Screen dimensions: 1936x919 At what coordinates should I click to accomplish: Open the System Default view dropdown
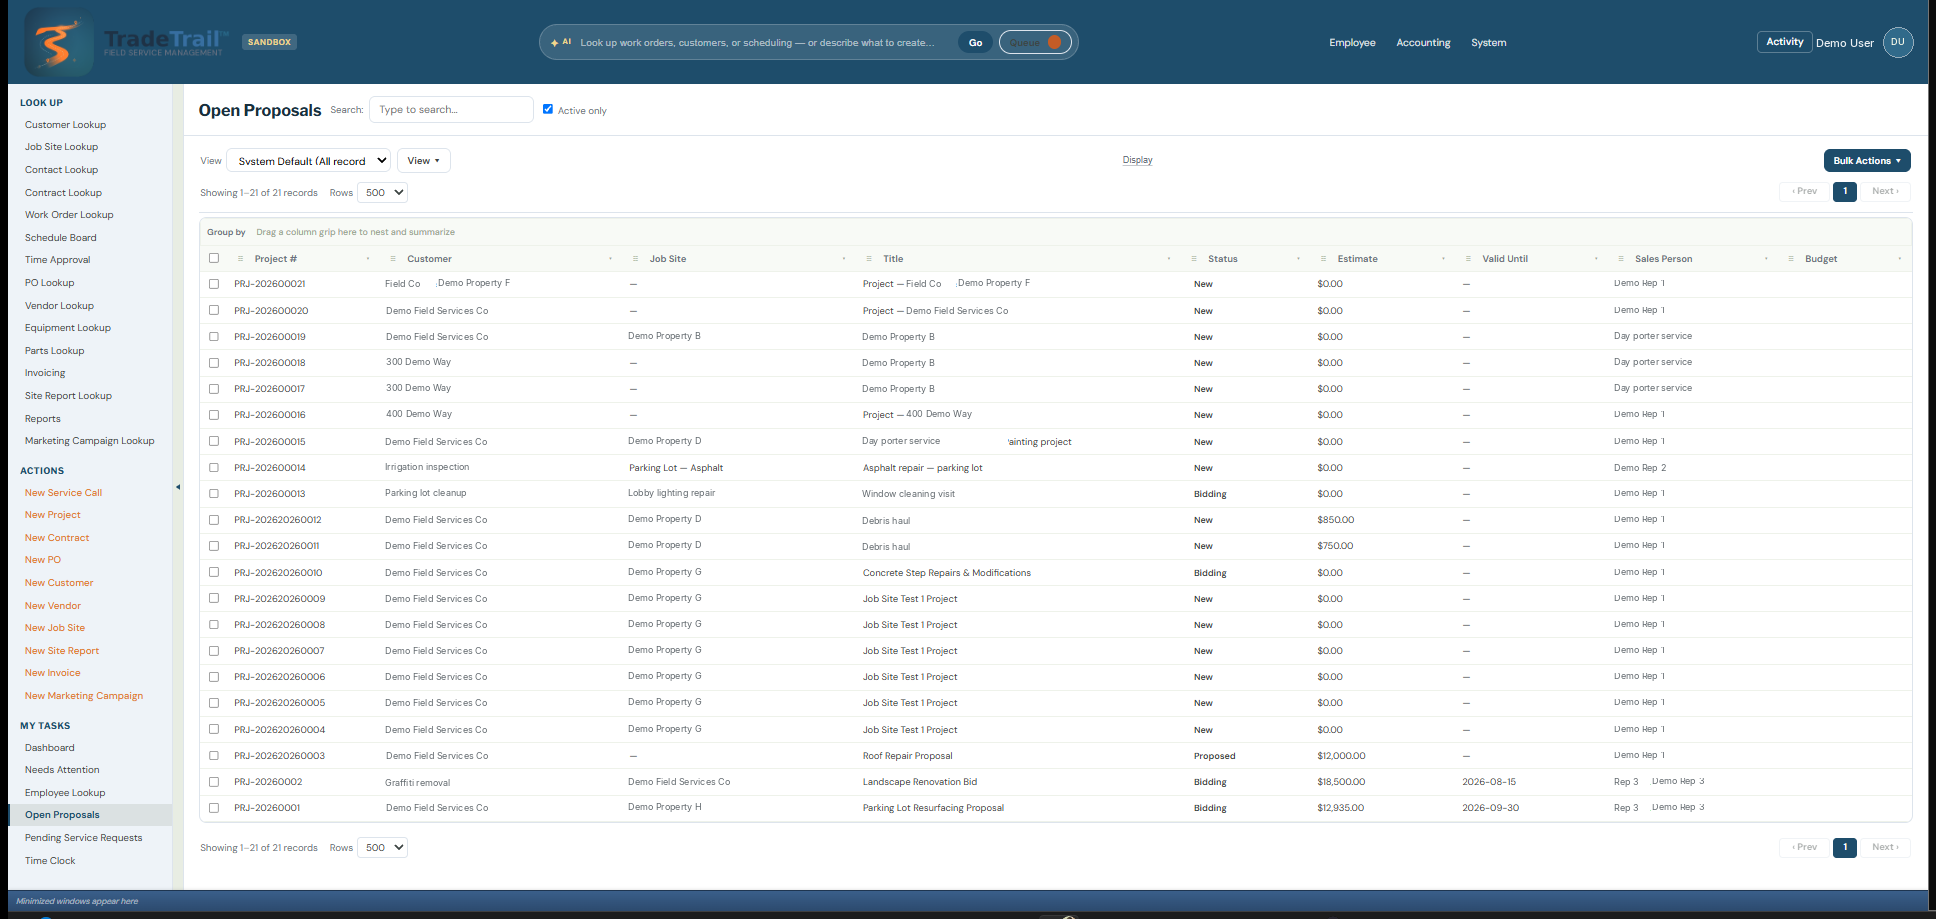(309, 161)
